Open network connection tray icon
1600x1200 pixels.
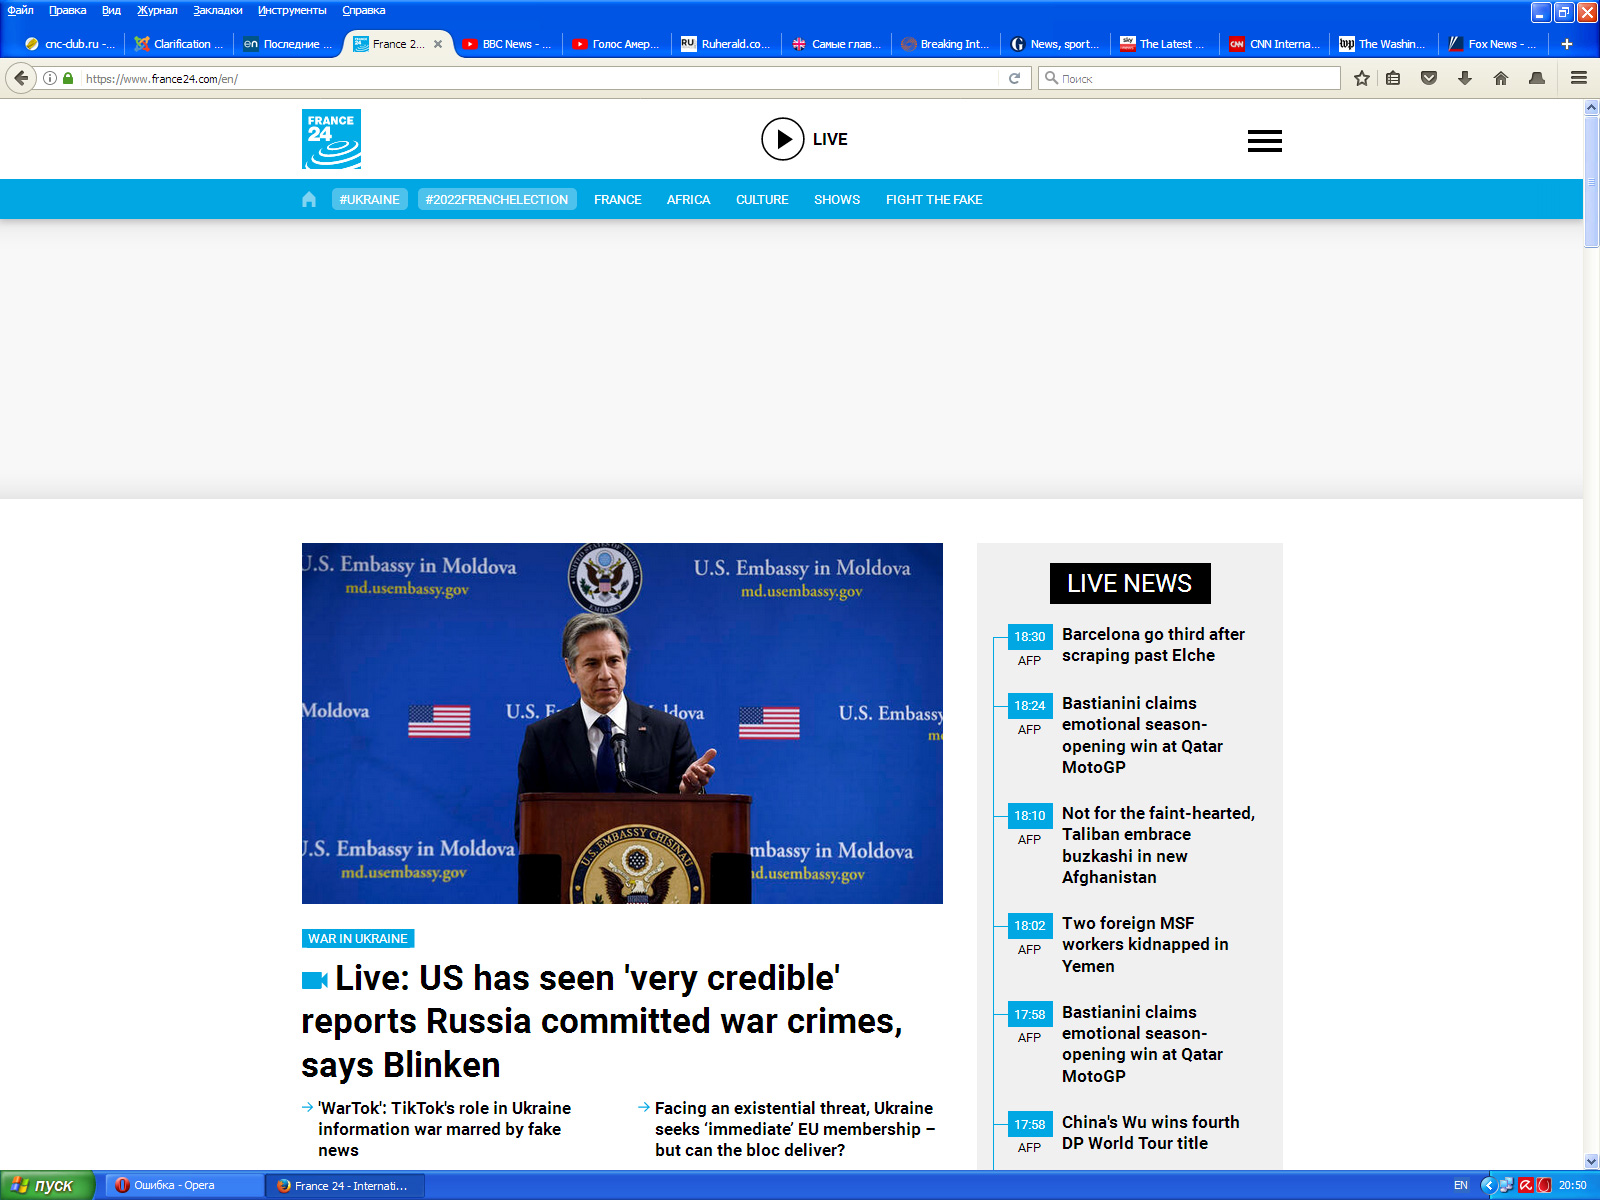tap(1506, 1185)
